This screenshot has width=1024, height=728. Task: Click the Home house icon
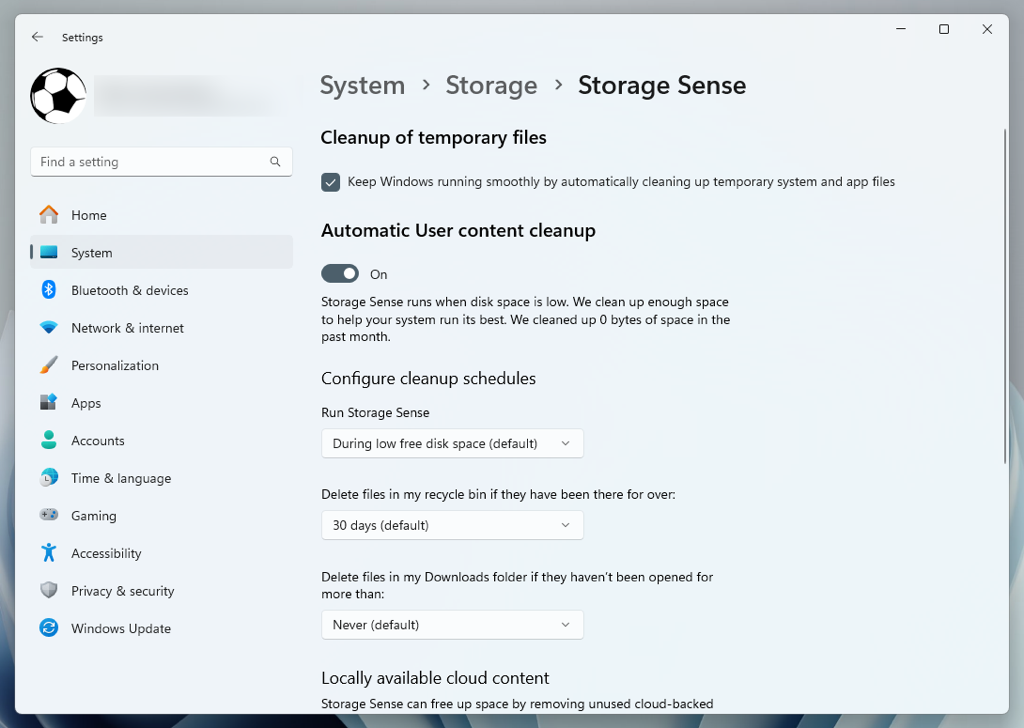pos(48,215)
